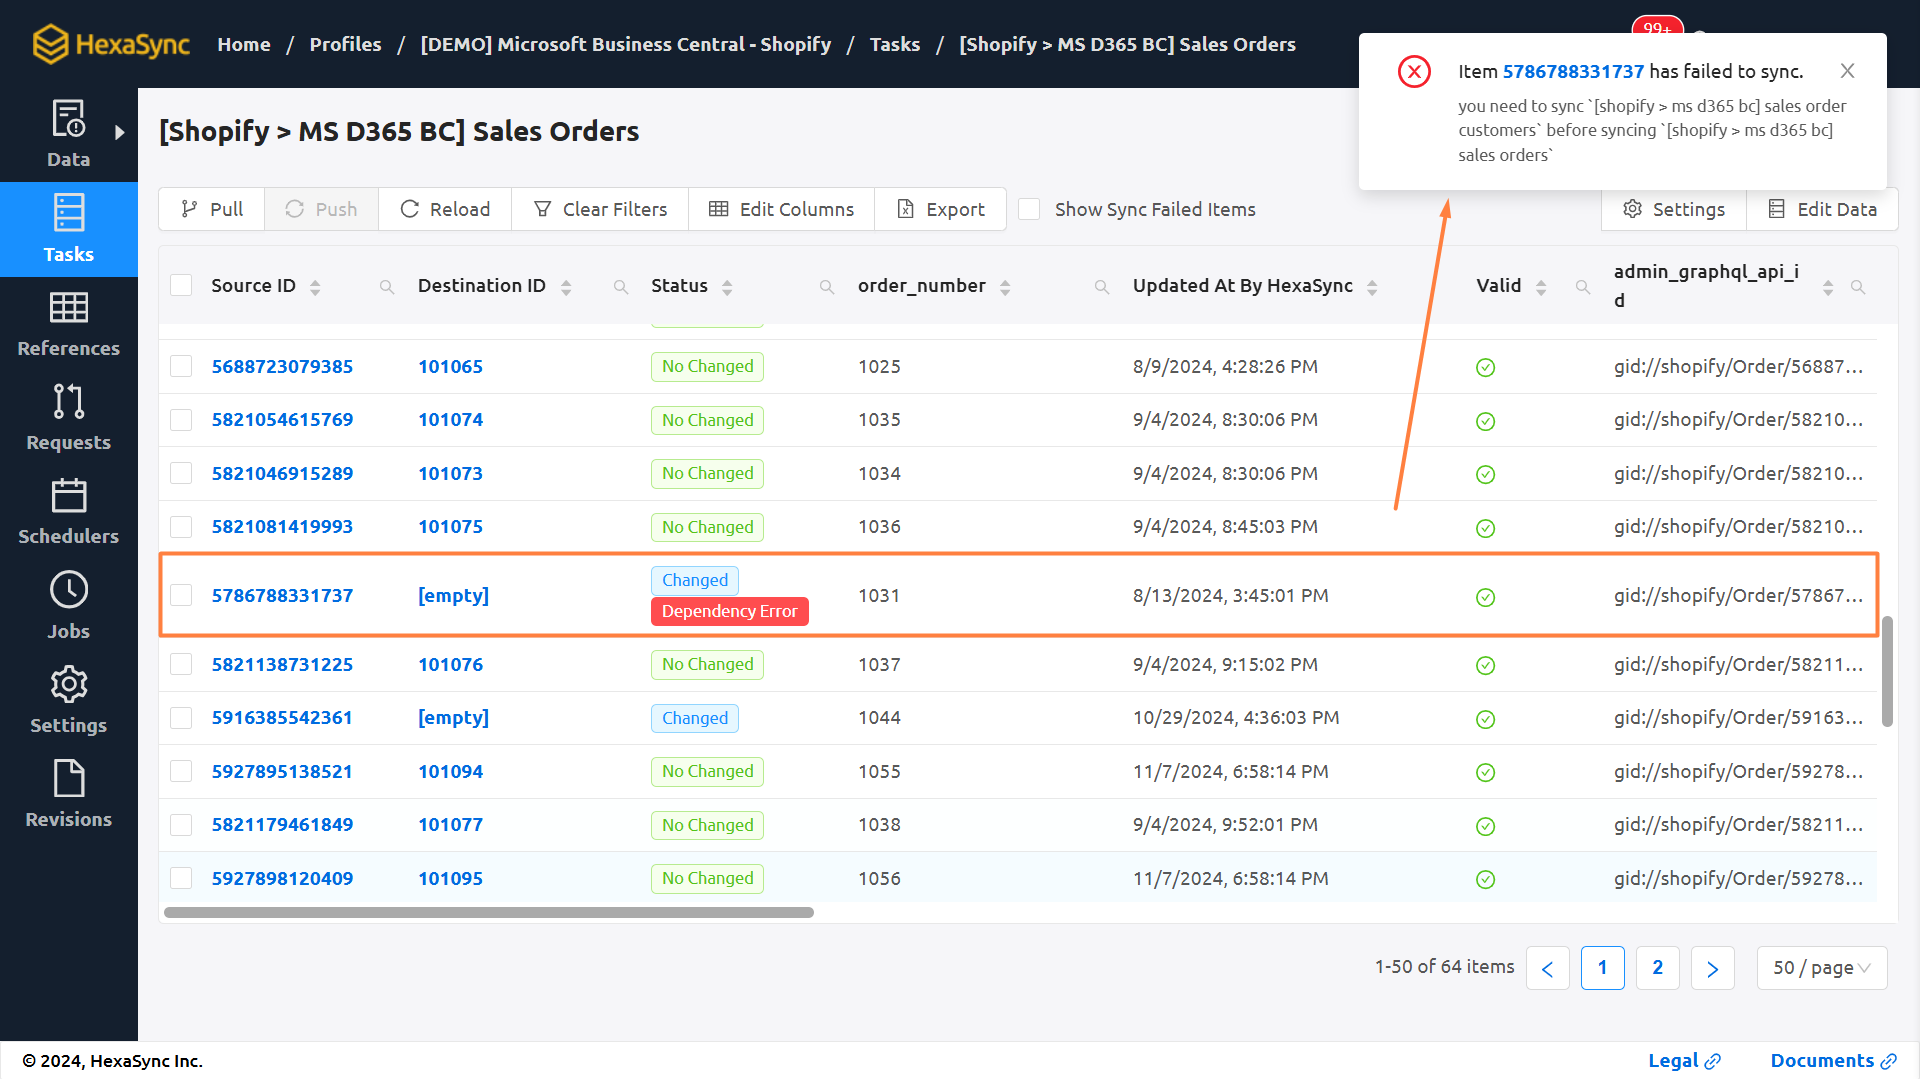
Task: Go to Tasks breadcrumb
Action: (895, 44)
